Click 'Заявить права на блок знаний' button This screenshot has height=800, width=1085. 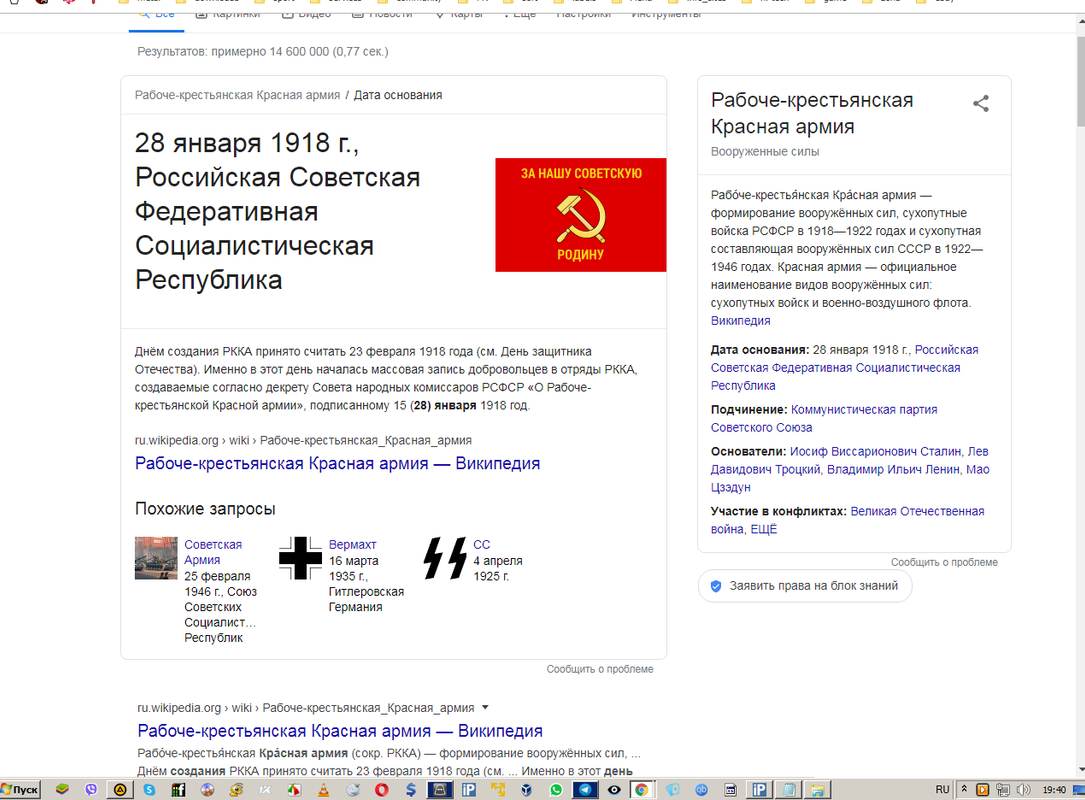(805, 586)
